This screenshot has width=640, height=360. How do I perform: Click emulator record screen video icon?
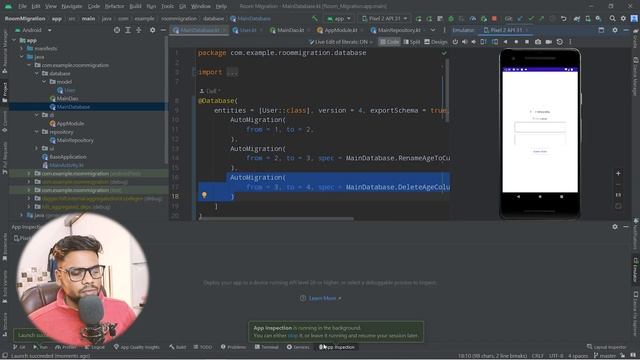[549, 42]
